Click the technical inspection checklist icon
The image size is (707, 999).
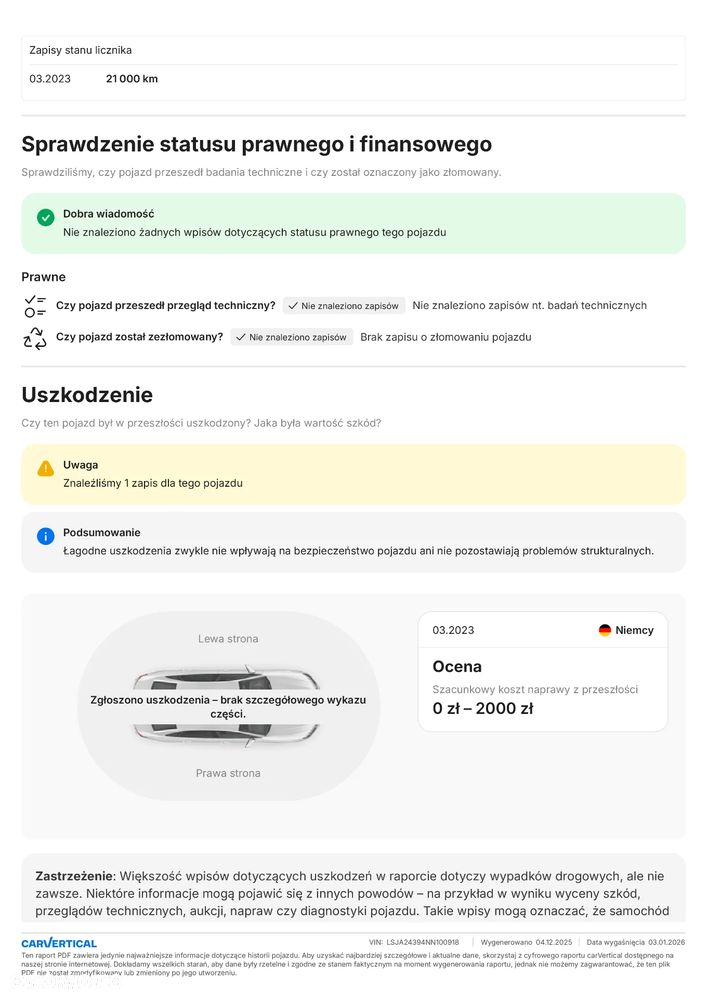pyautogui.click(x=34, y=306)
